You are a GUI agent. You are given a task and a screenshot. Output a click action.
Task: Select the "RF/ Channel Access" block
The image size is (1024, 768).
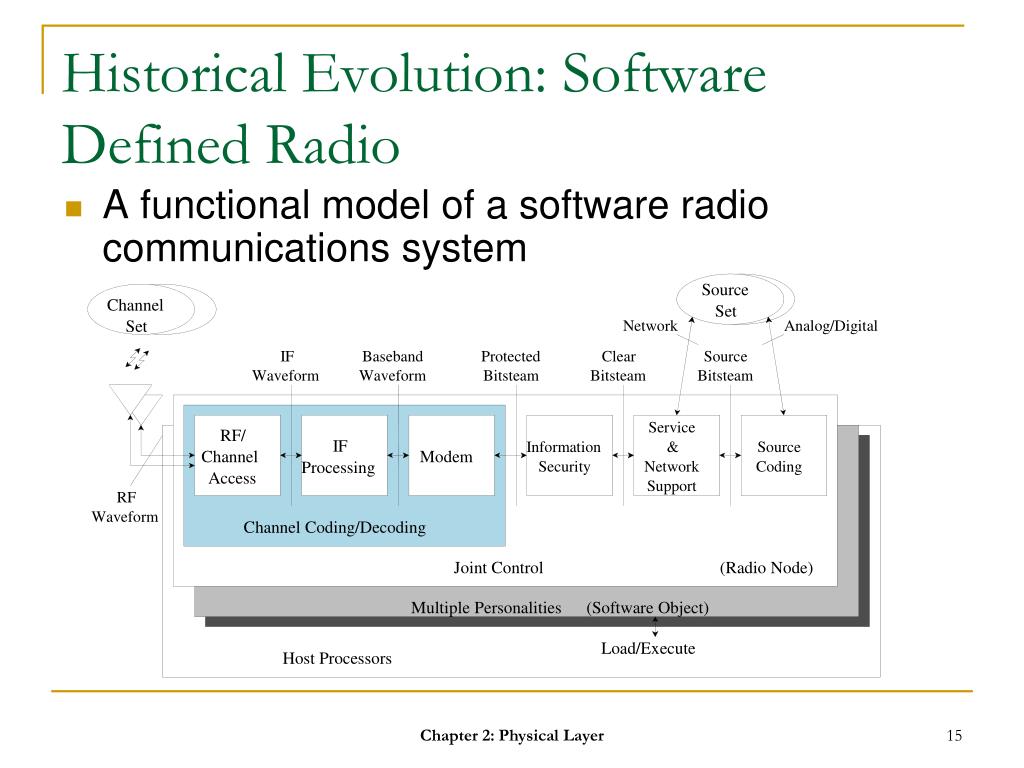(x=238, y=455)
